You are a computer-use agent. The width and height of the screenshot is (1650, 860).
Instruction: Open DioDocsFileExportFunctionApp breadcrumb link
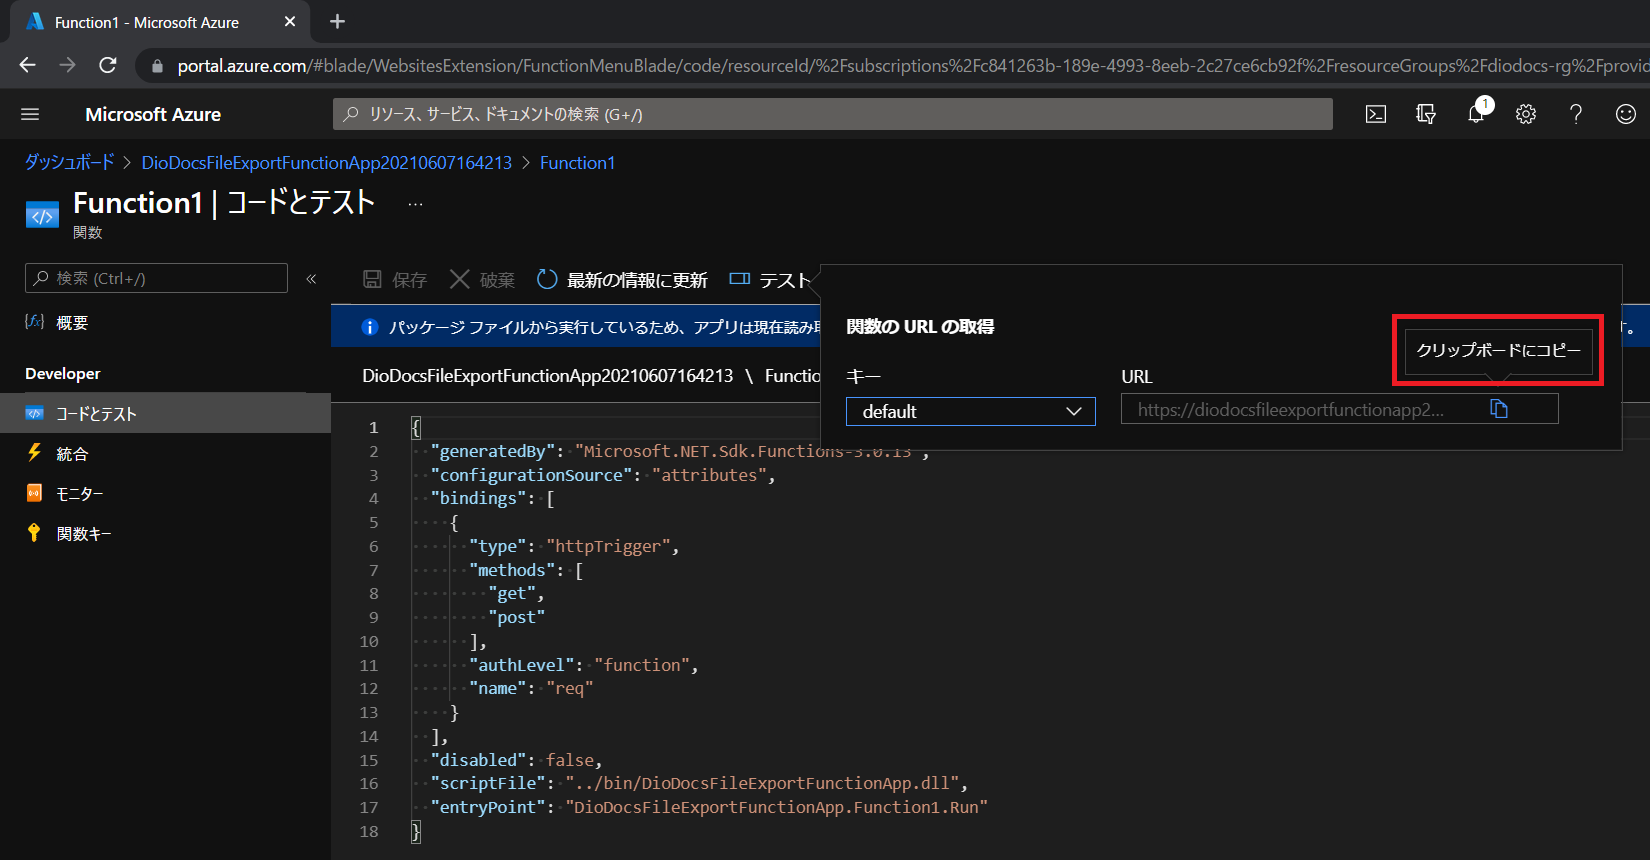327,162
